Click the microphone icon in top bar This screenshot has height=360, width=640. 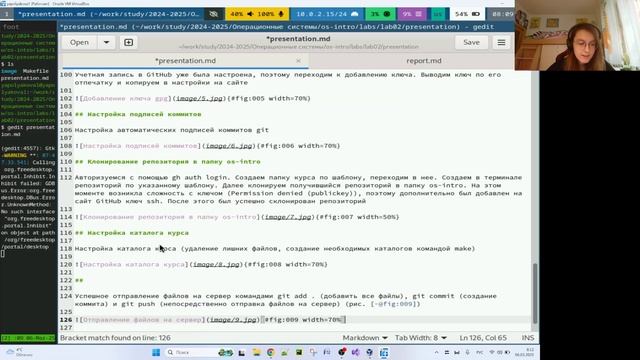(x=281, y=14)
